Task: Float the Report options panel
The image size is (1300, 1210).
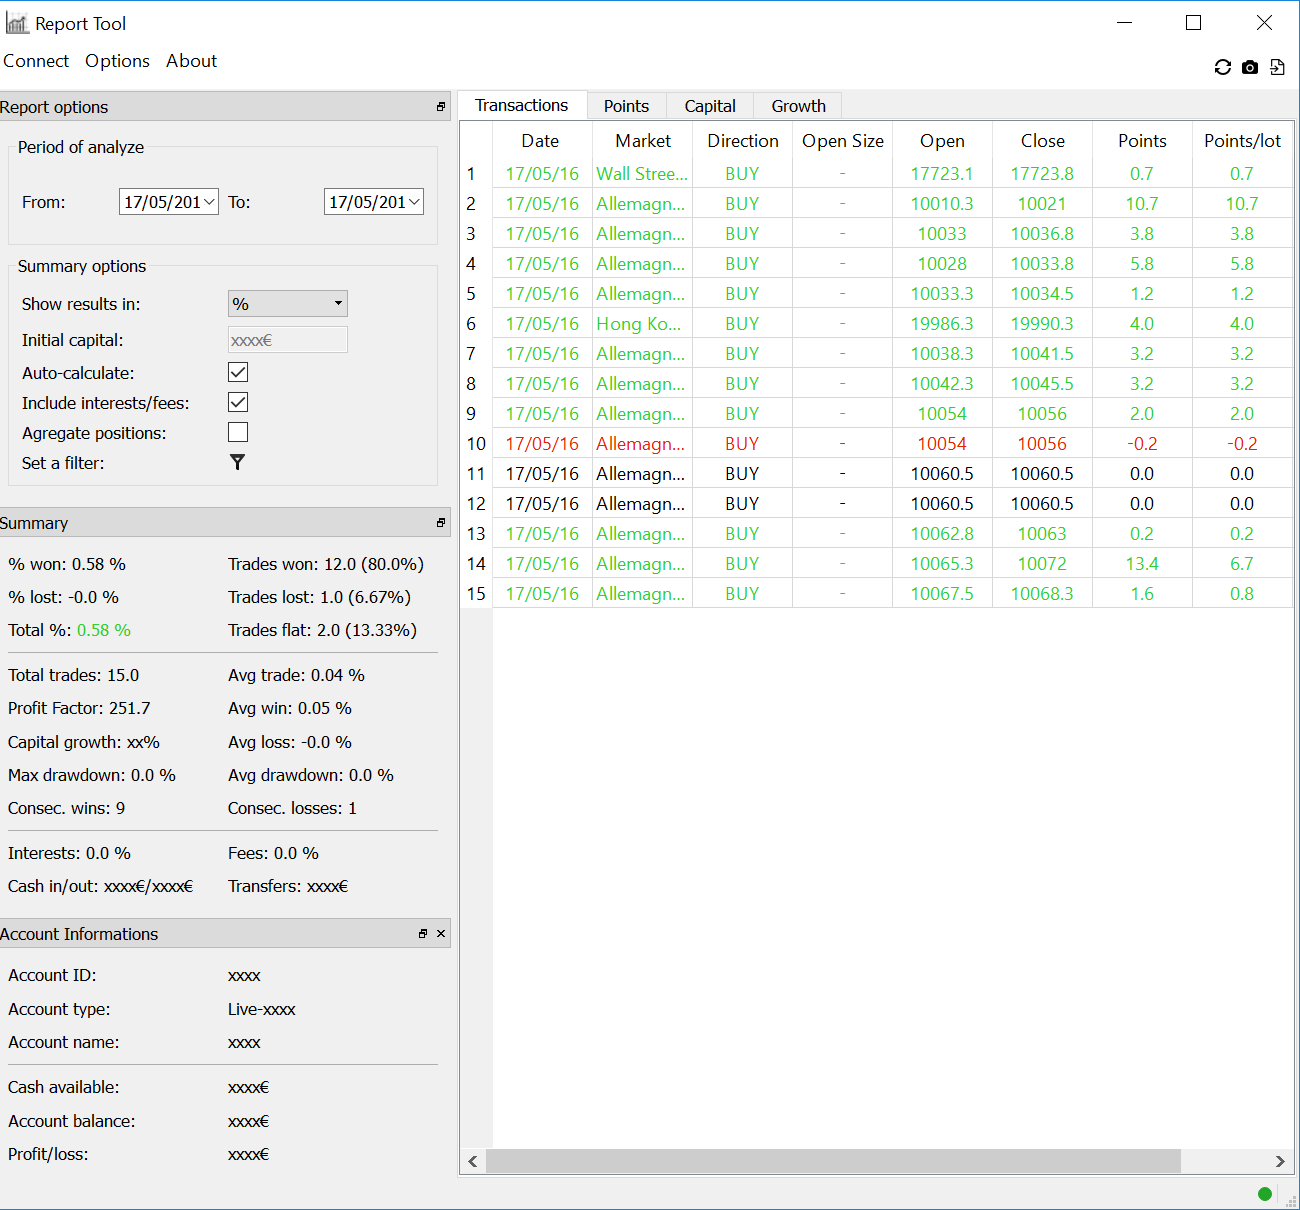Action: [x=441, y=106]
